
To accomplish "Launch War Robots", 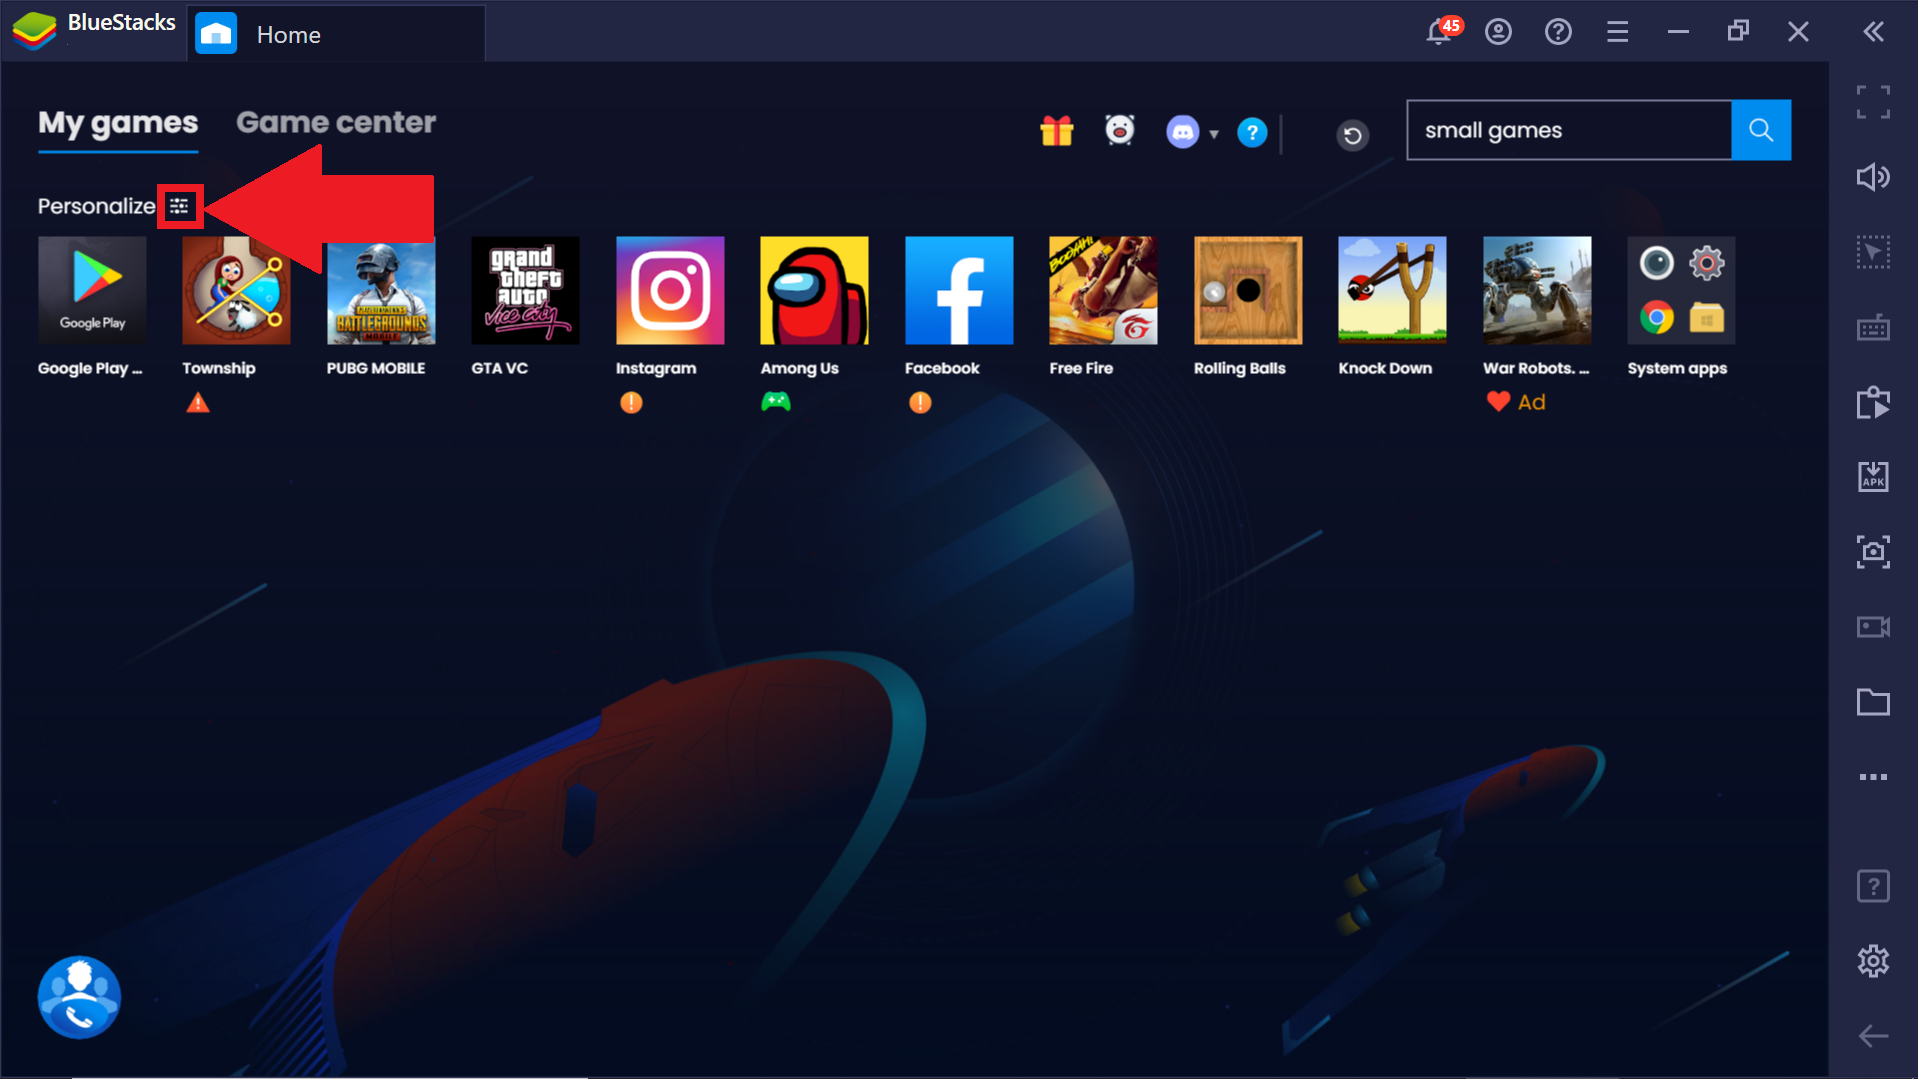I will 1537,291.
